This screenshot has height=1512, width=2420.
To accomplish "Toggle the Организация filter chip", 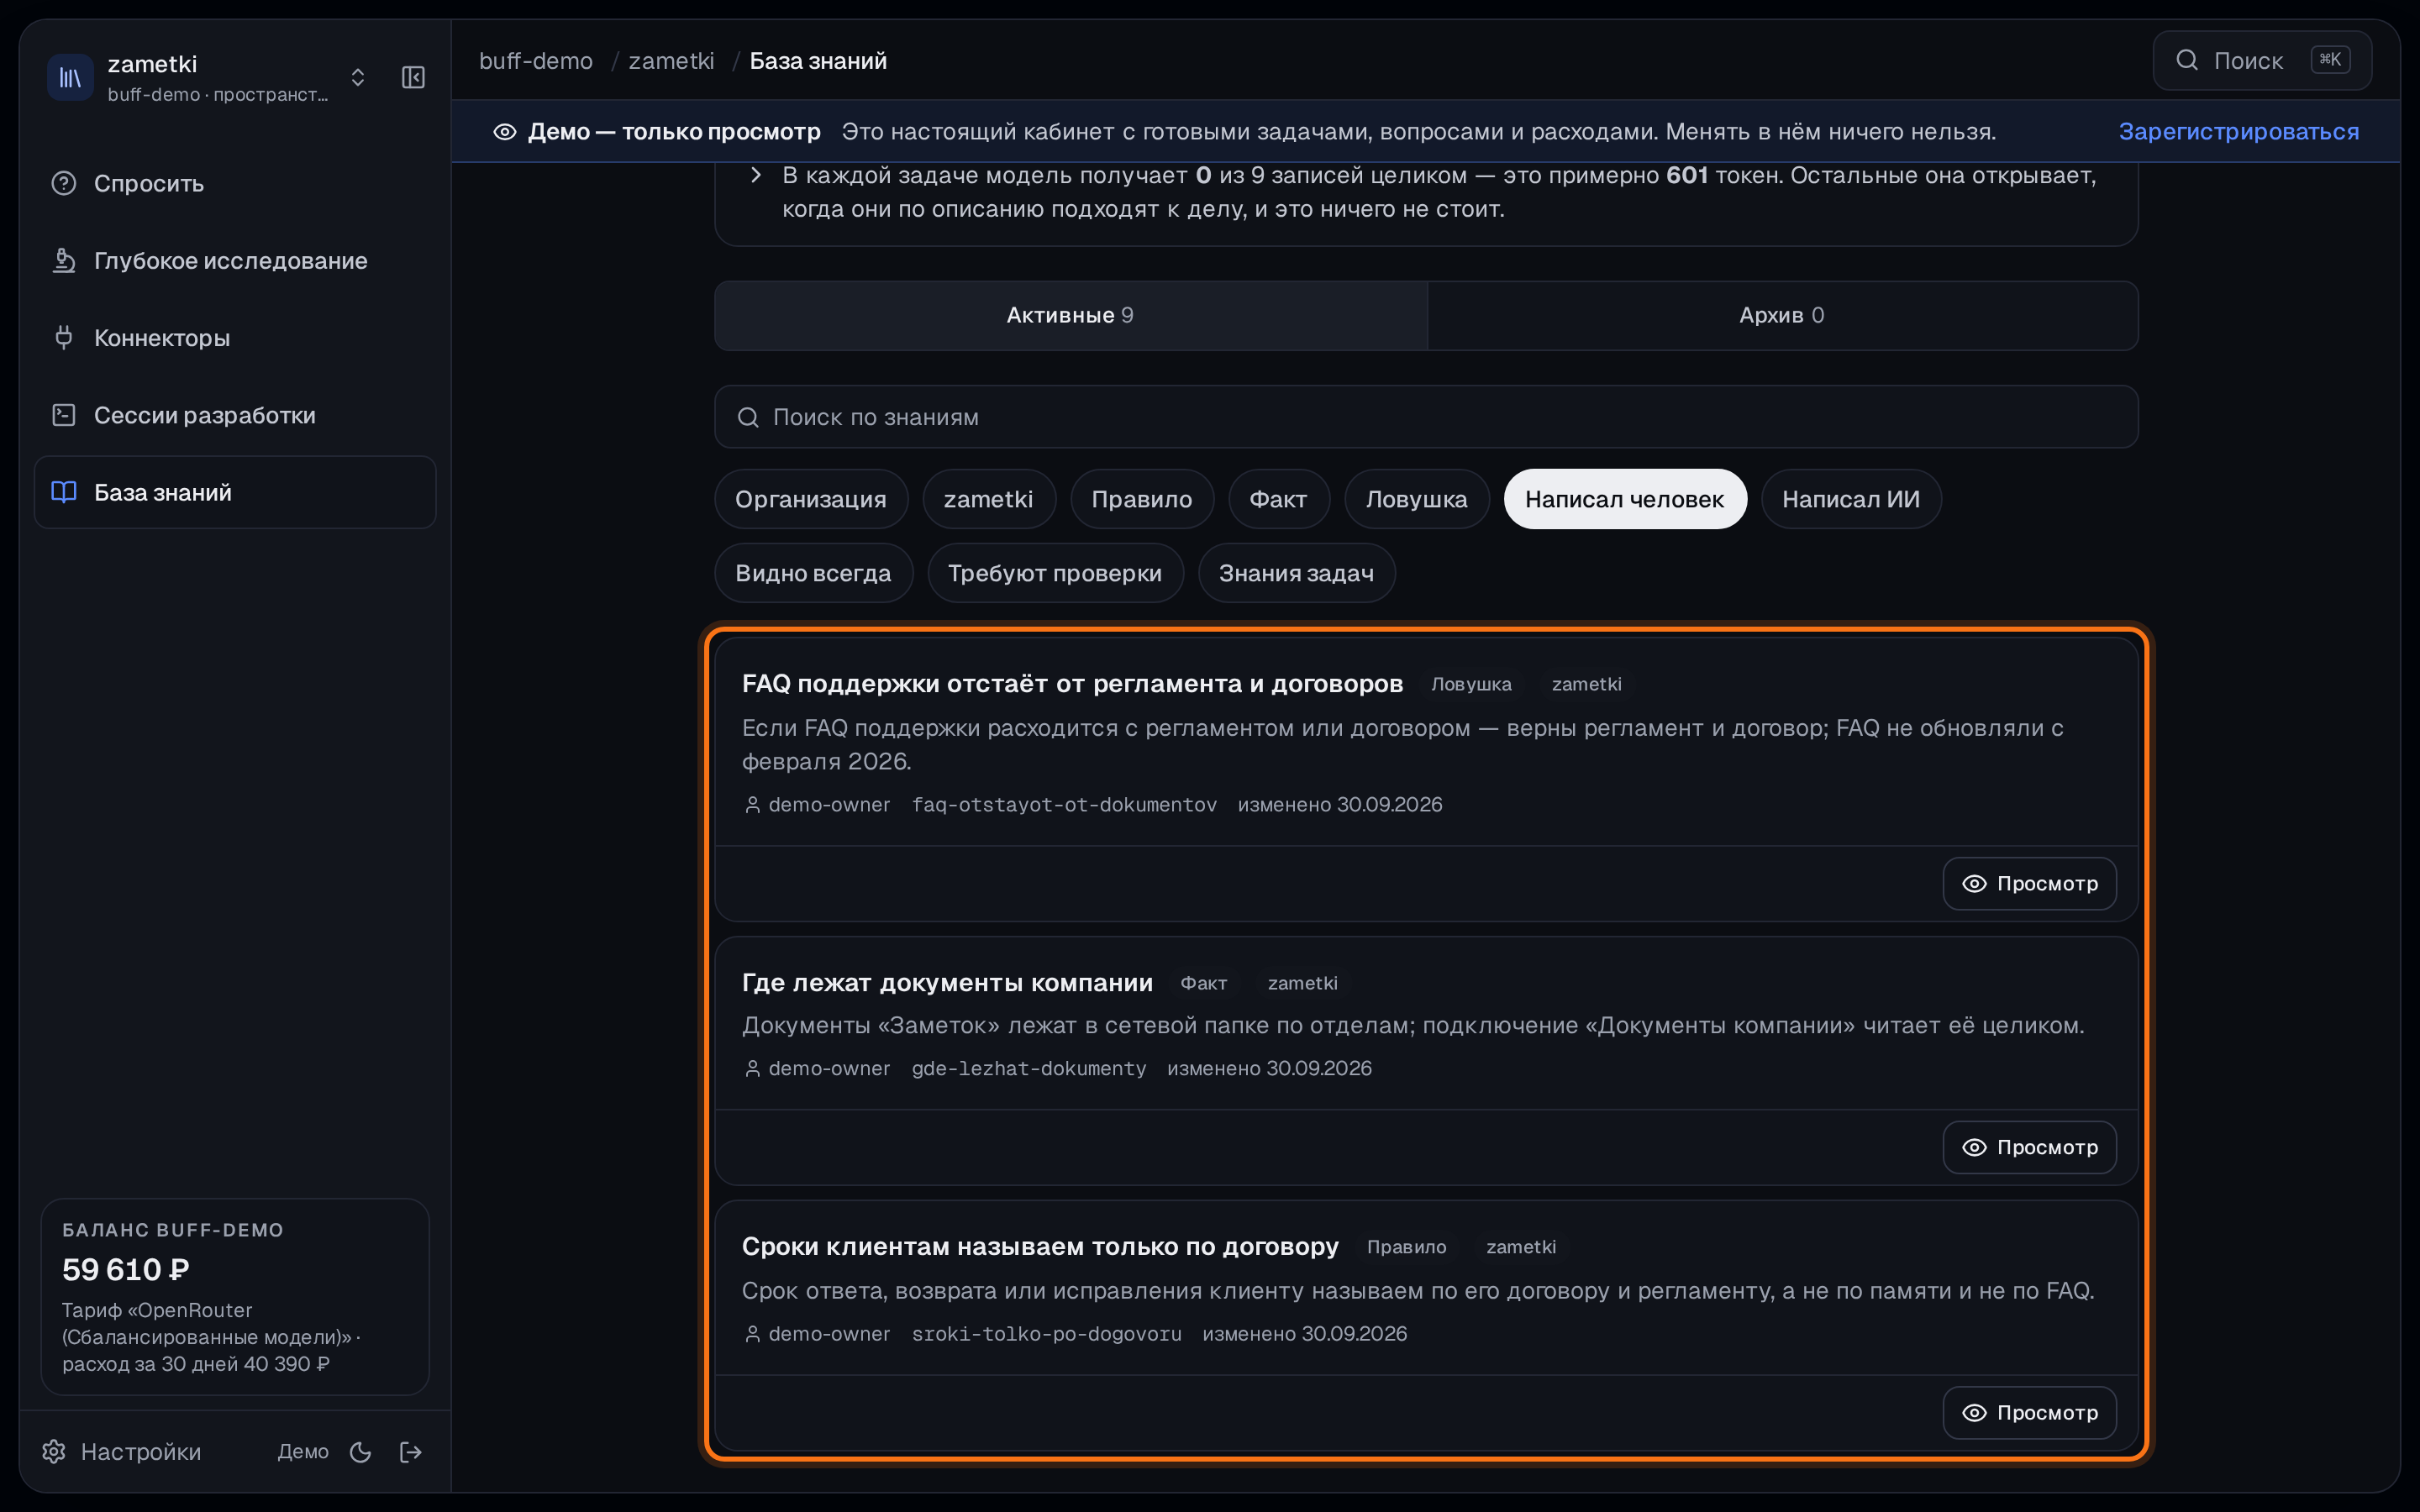I will (811, 499).
